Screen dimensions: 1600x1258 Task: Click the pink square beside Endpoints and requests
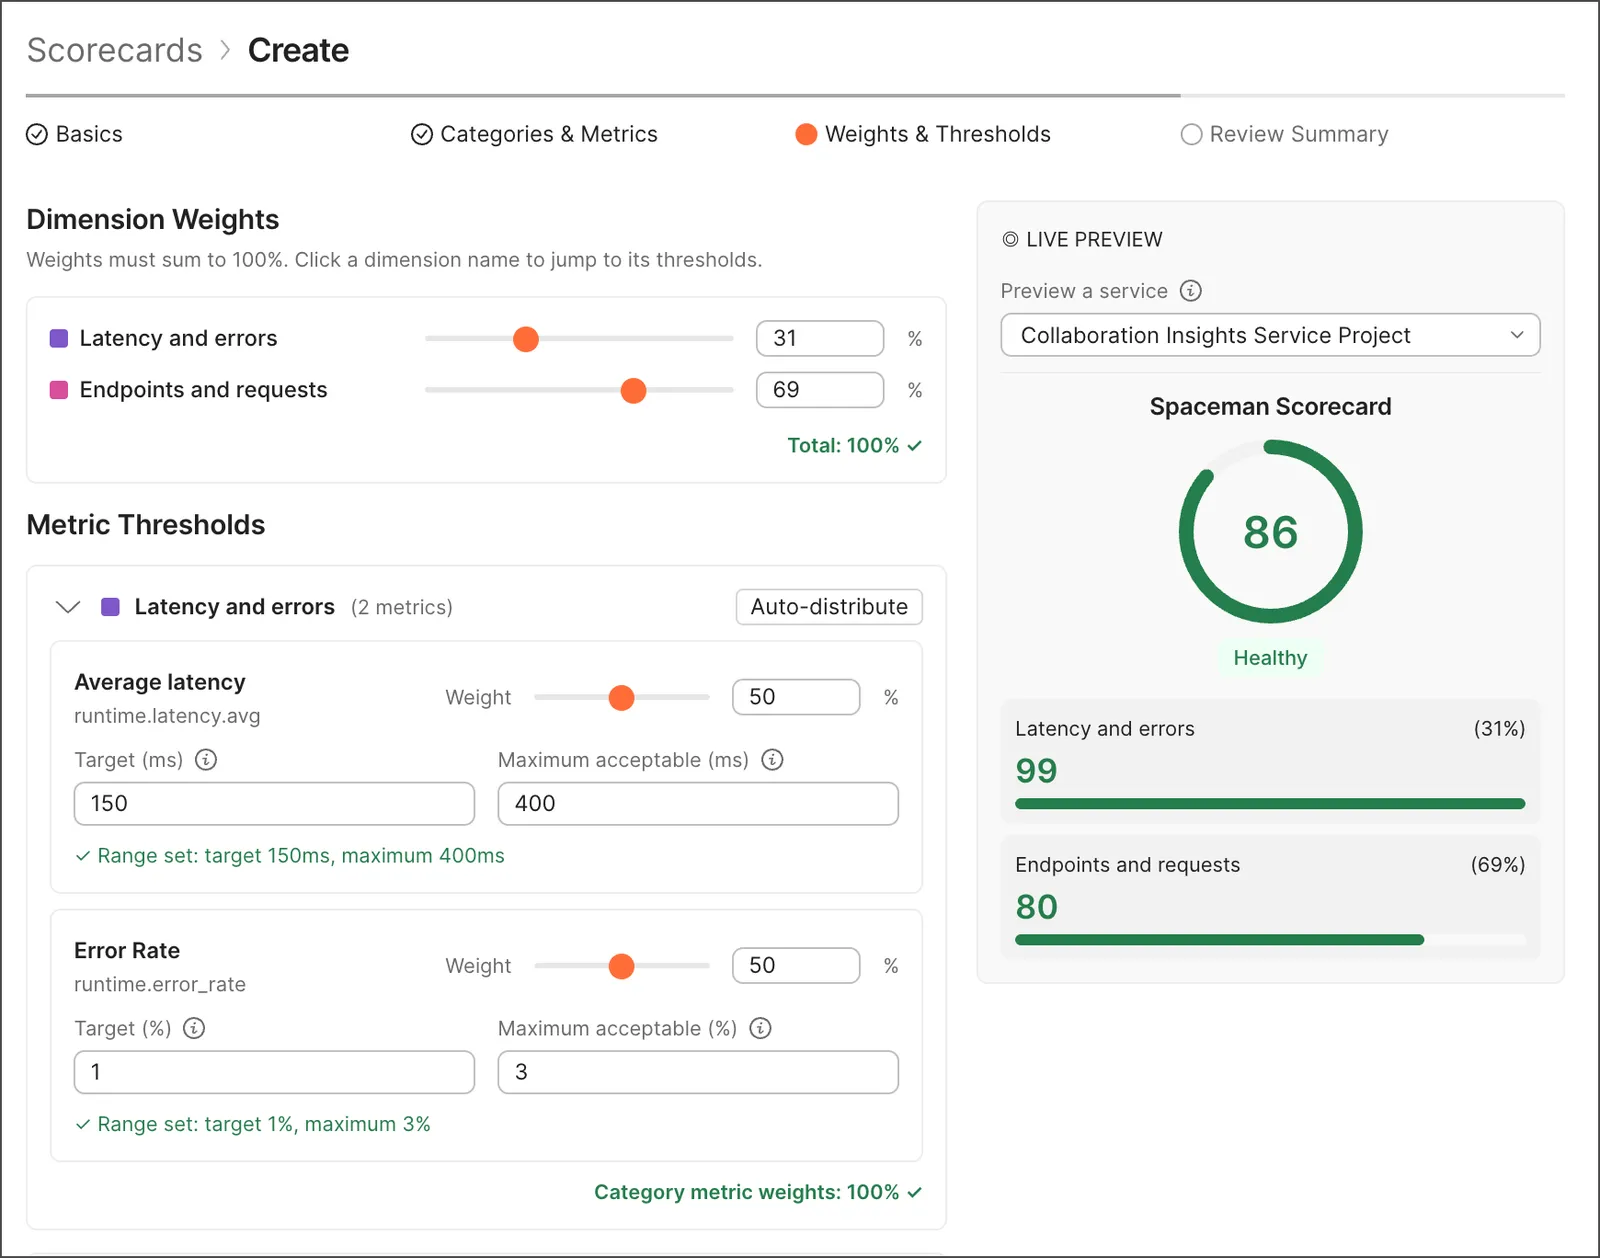point(59,389)
